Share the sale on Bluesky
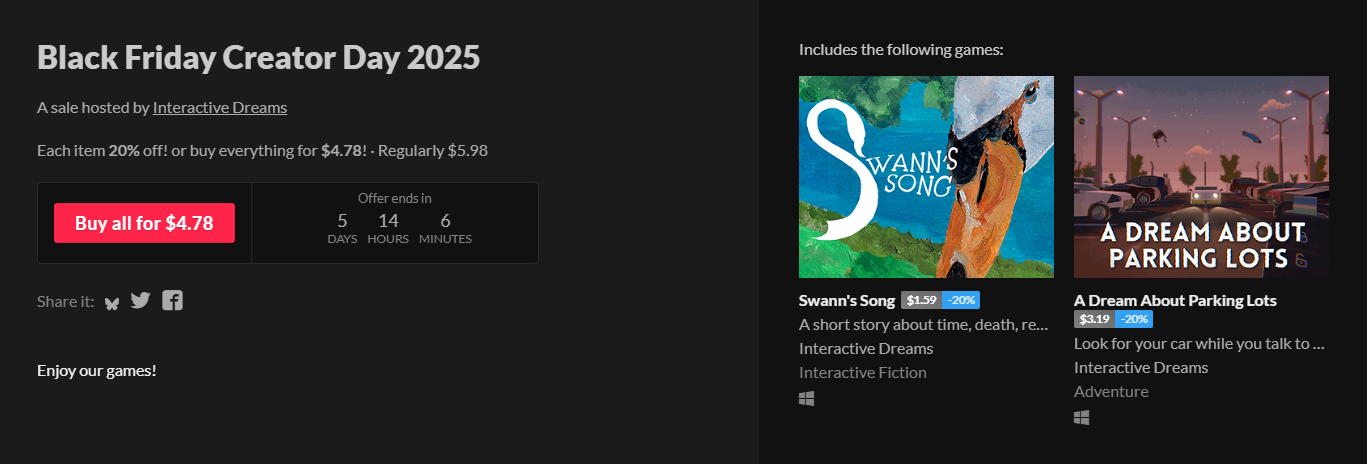1367x464 pixels. coord(112,302)
